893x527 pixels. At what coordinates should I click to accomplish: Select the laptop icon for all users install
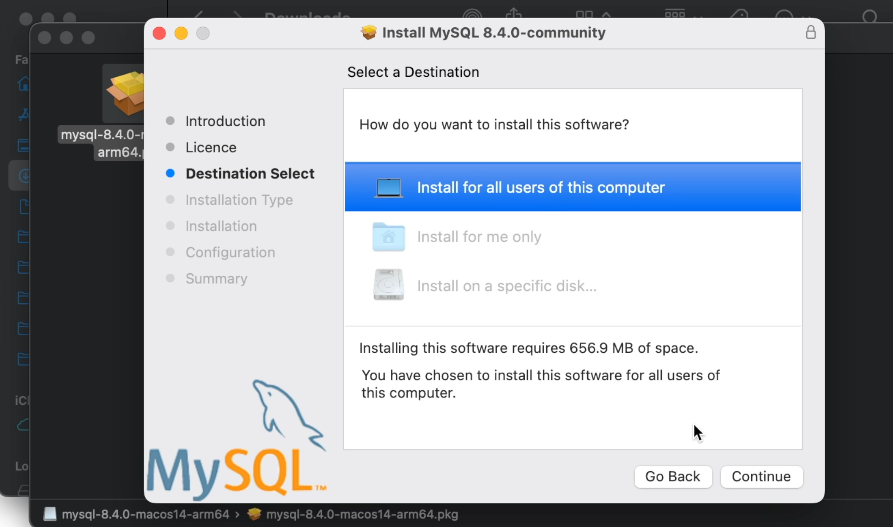pyautogui.click(x=388, y=187)
